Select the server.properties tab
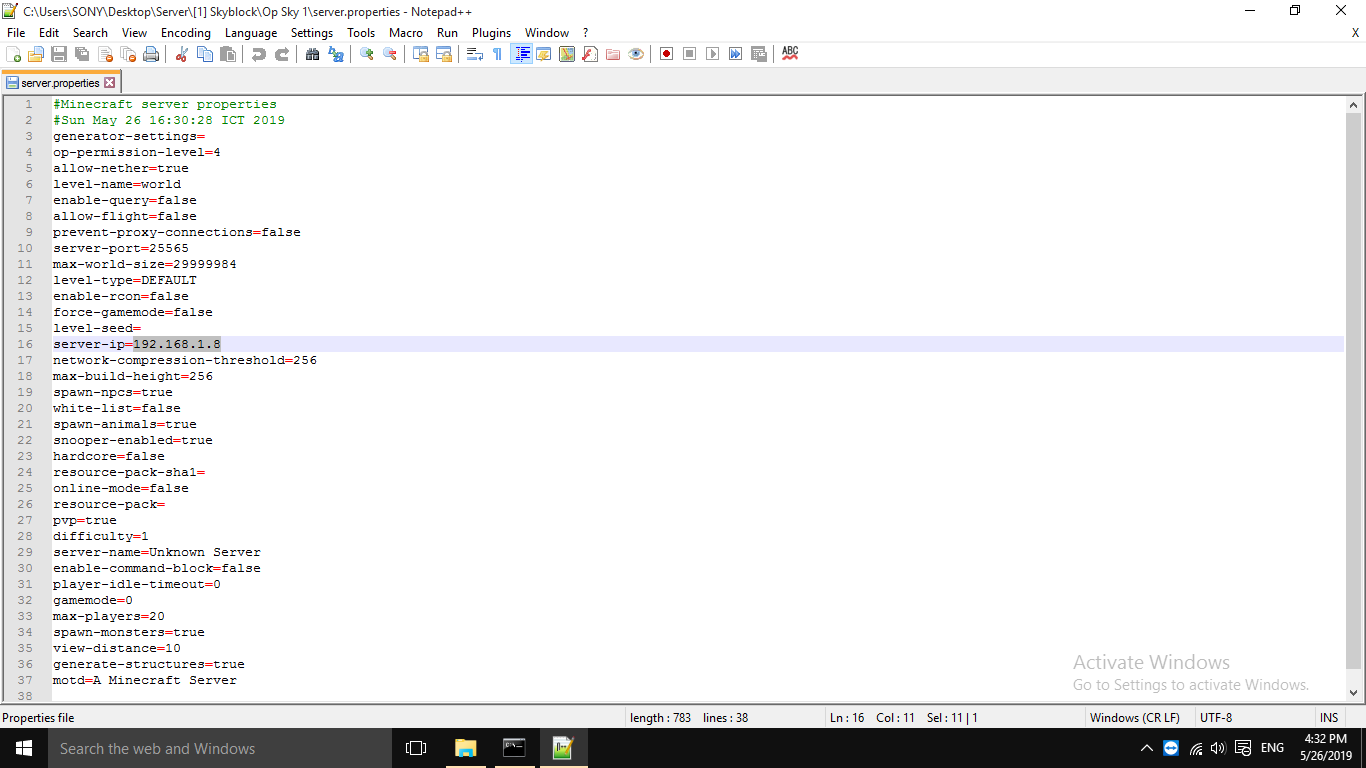This screenshot has height=768, width=1366. tap(60, 83)
